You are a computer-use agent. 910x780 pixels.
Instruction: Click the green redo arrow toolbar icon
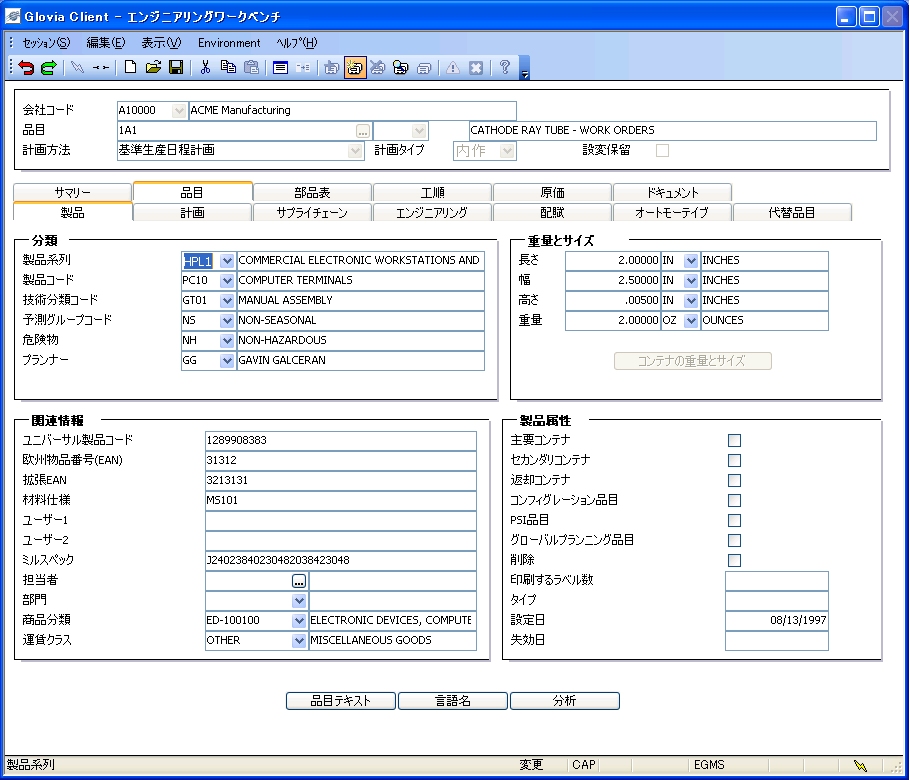(47, 68)
